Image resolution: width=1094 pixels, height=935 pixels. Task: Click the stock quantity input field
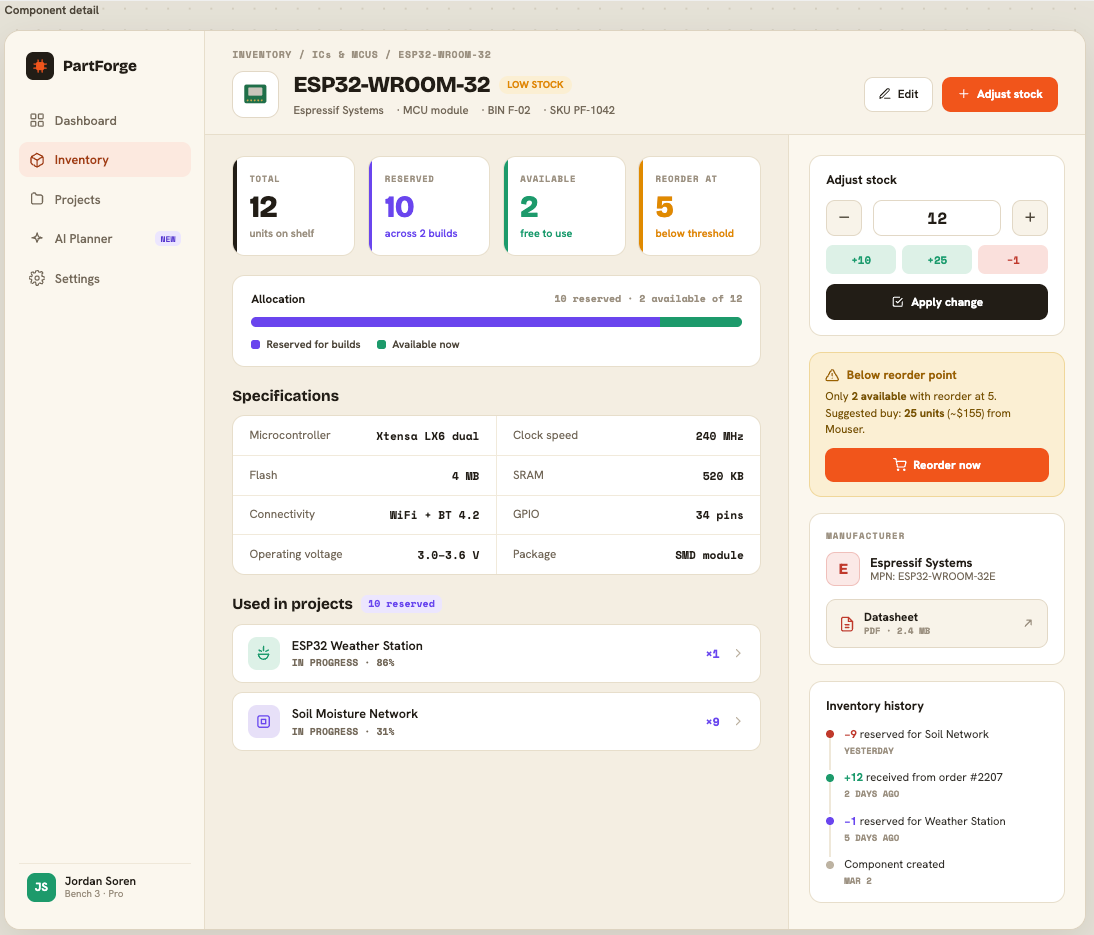936,218
